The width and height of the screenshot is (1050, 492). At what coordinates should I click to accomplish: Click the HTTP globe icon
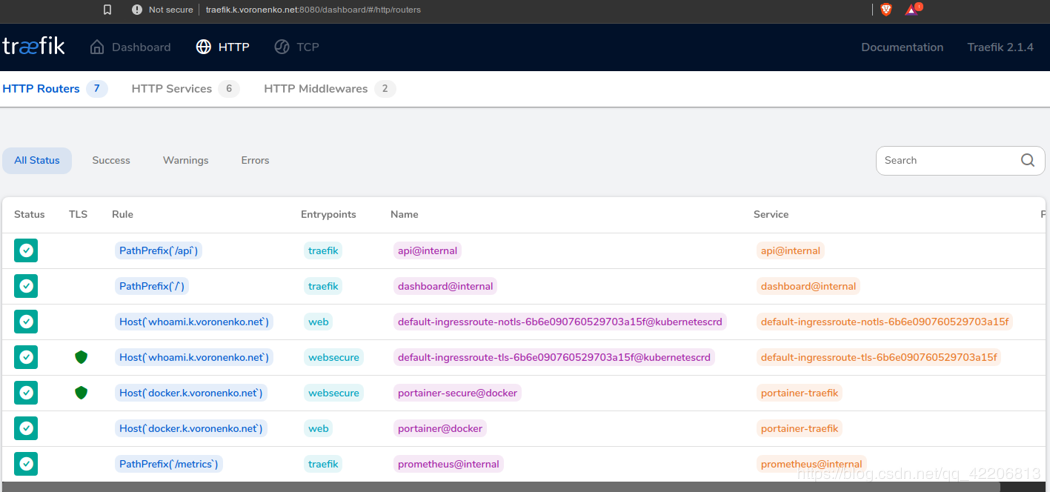(203, 47)
